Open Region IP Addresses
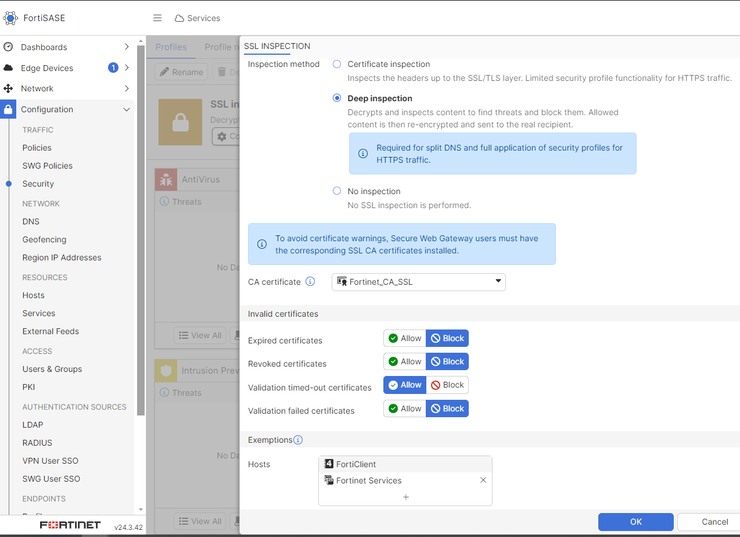This screenshot has width=740, height=537. [62, 257]
